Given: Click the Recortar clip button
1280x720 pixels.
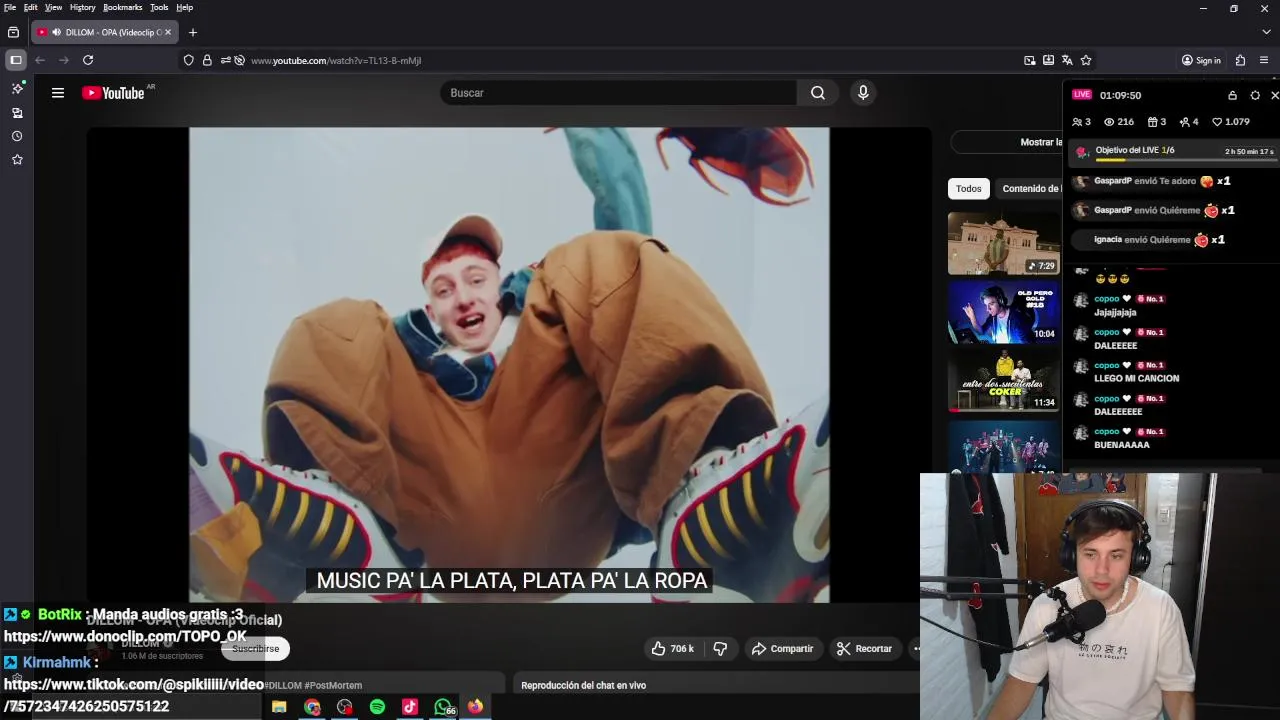Looking at the screenshot, I should pos(864,649).
